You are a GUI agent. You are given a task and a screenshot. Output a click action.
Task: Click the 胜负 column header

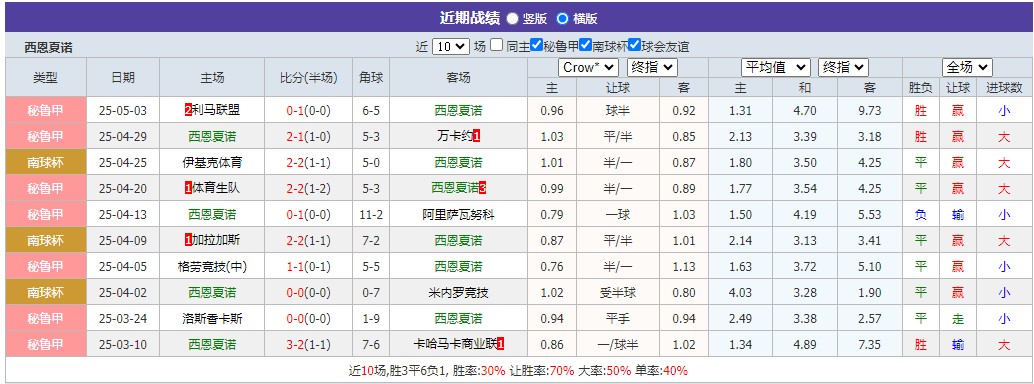[x=921, y=87]
